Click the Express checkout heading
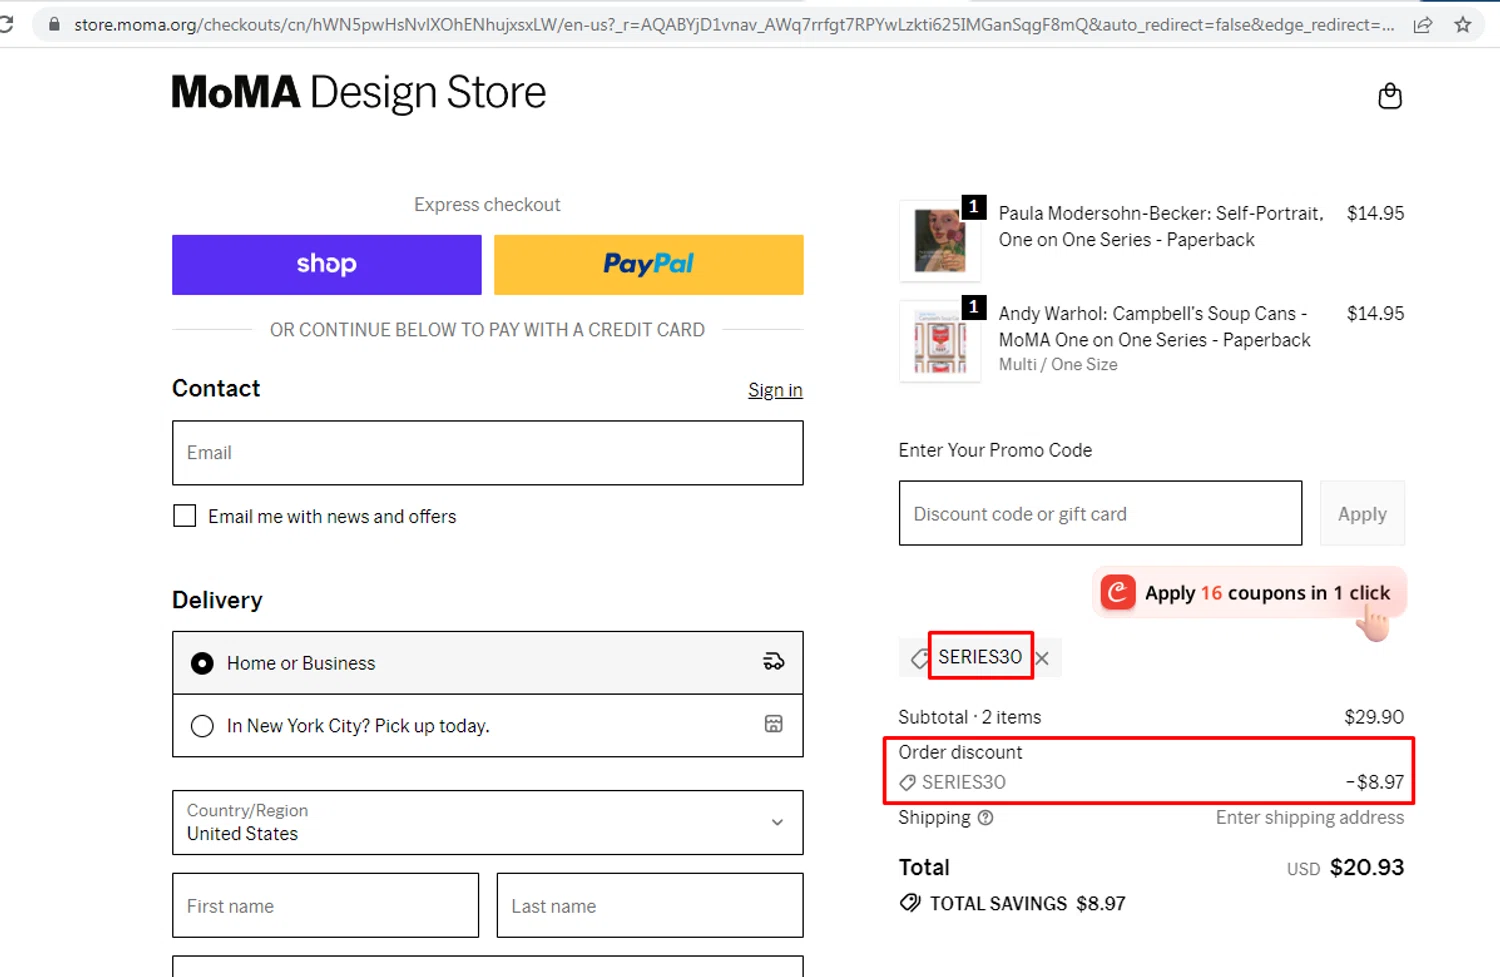 (x=487, y=205)
